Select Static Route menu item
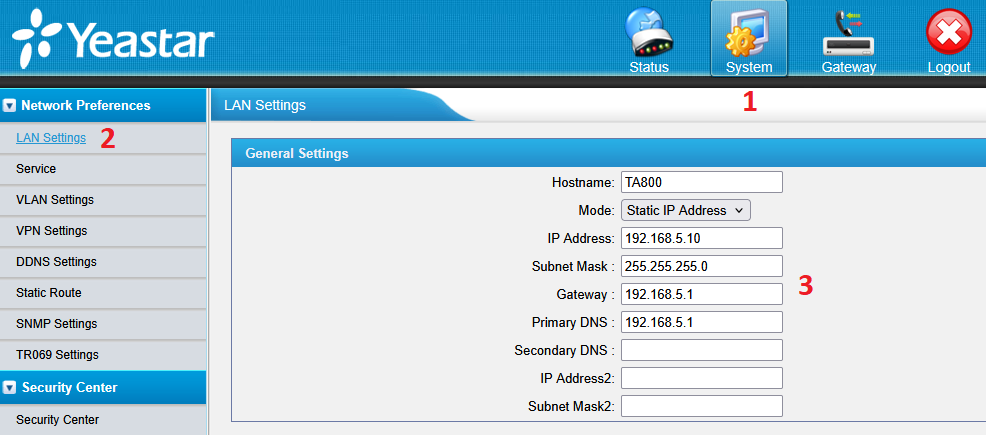986x435 pixels. [49, 293]
